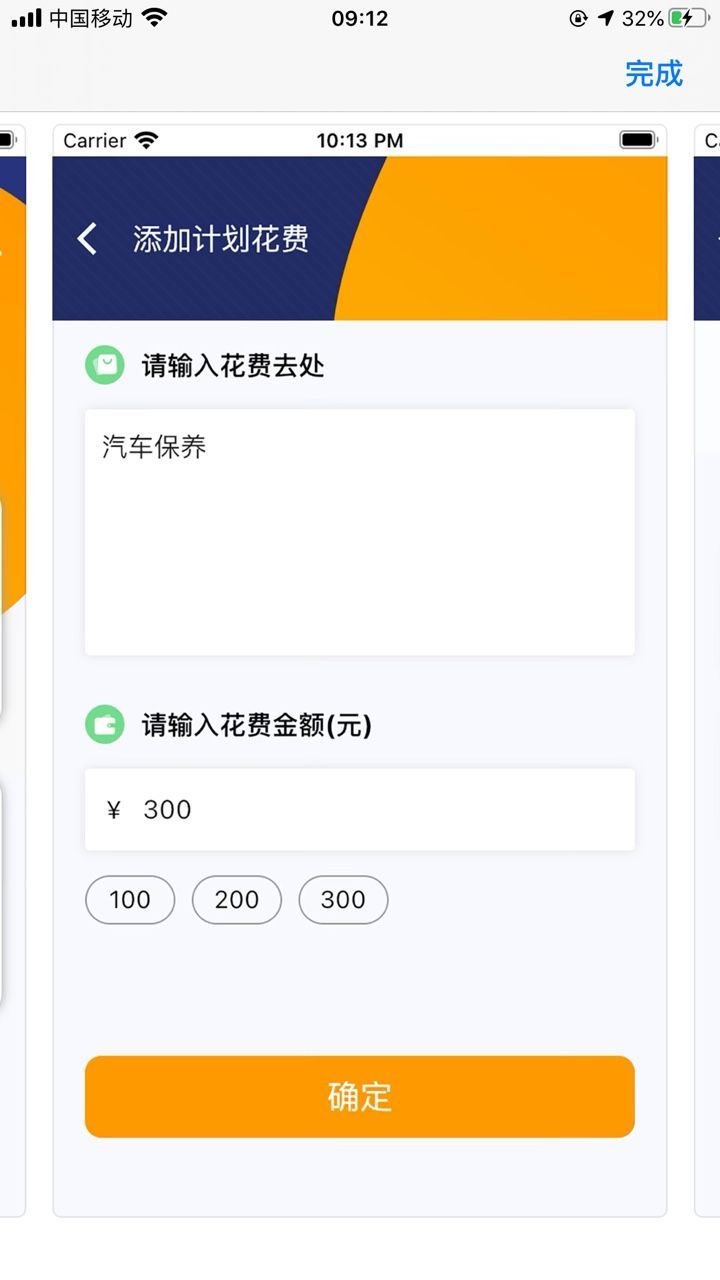The height and width of the screenshot is (1280, 720).
Task: Tap the cellular signal bars icon
Action: coord(27,18)
